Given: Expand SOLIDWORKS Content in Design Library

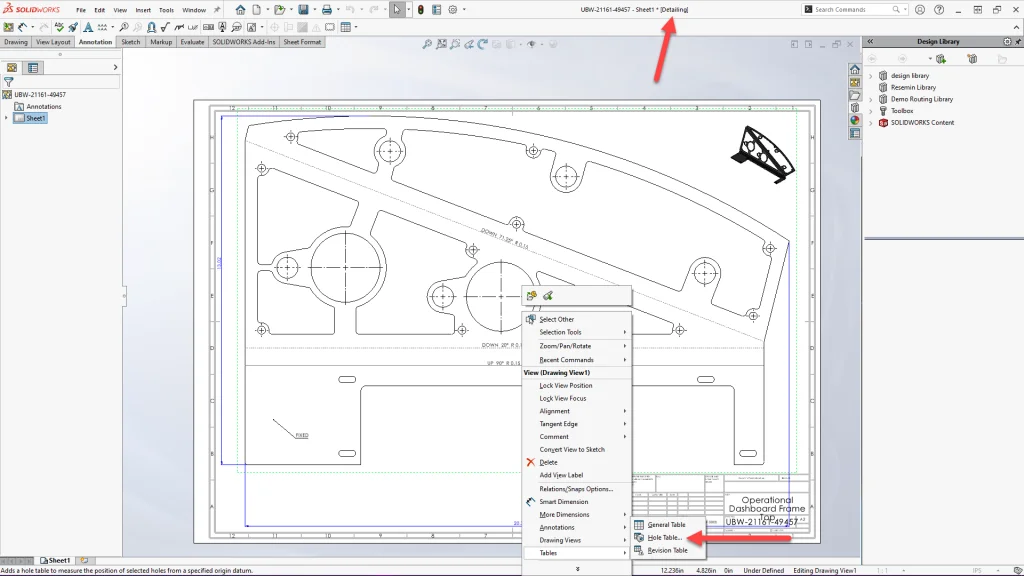Looking at the screenshot, I should click(x=871, y=122).
